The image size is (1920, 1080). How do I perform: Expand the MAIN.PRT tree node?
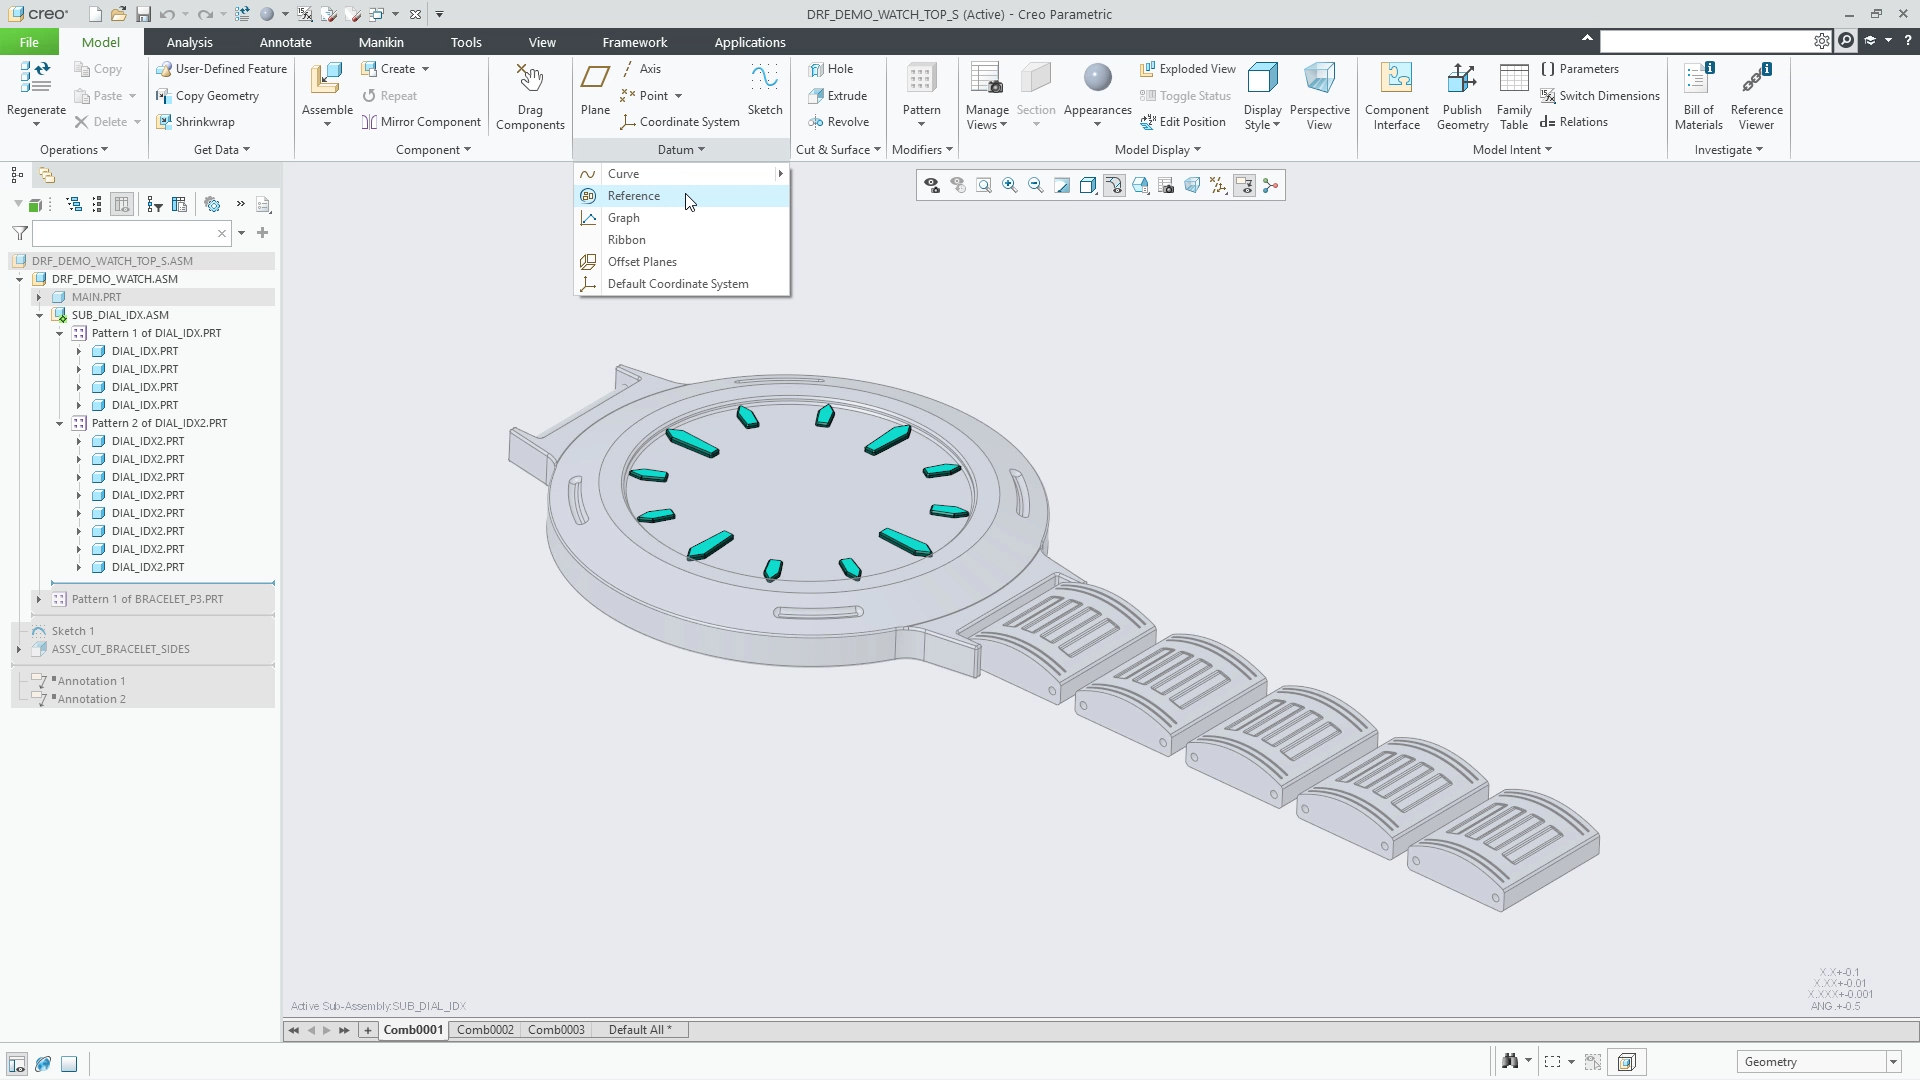[39, 297]
